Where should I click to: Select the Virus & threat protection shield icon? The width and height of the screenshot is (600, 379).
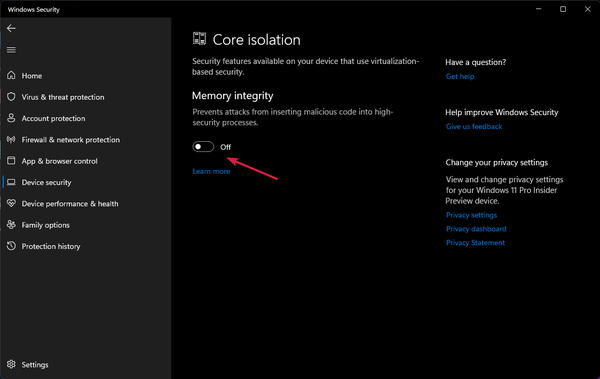pos(11,96)
